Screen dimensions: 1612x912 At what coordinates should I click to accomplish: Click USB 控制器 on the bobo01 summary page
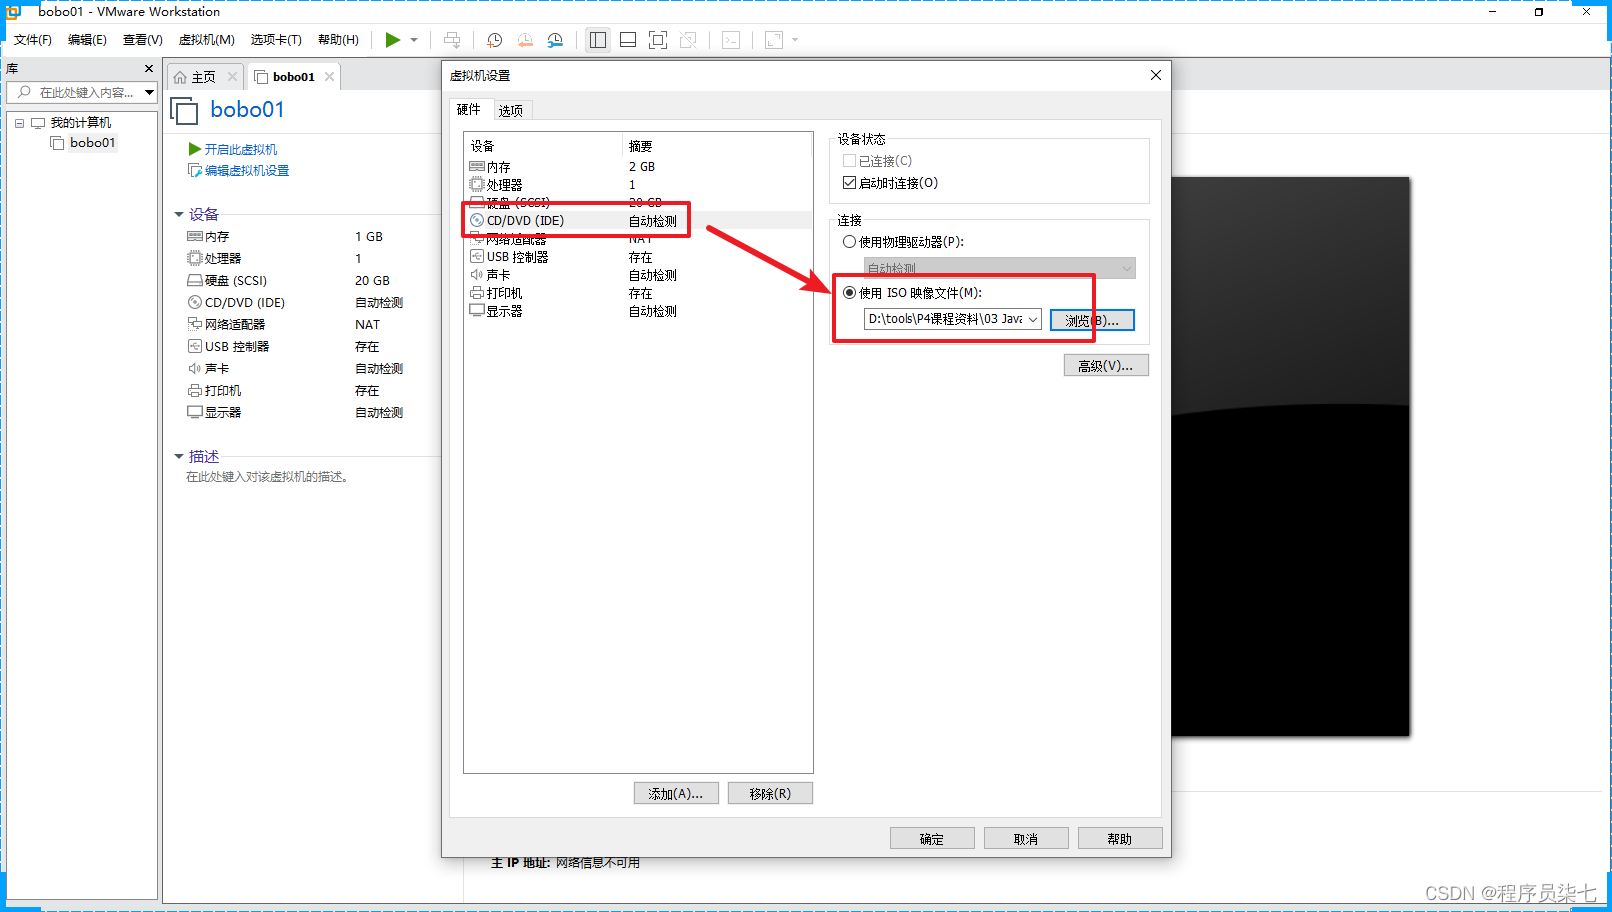click(x=228, y=347)
